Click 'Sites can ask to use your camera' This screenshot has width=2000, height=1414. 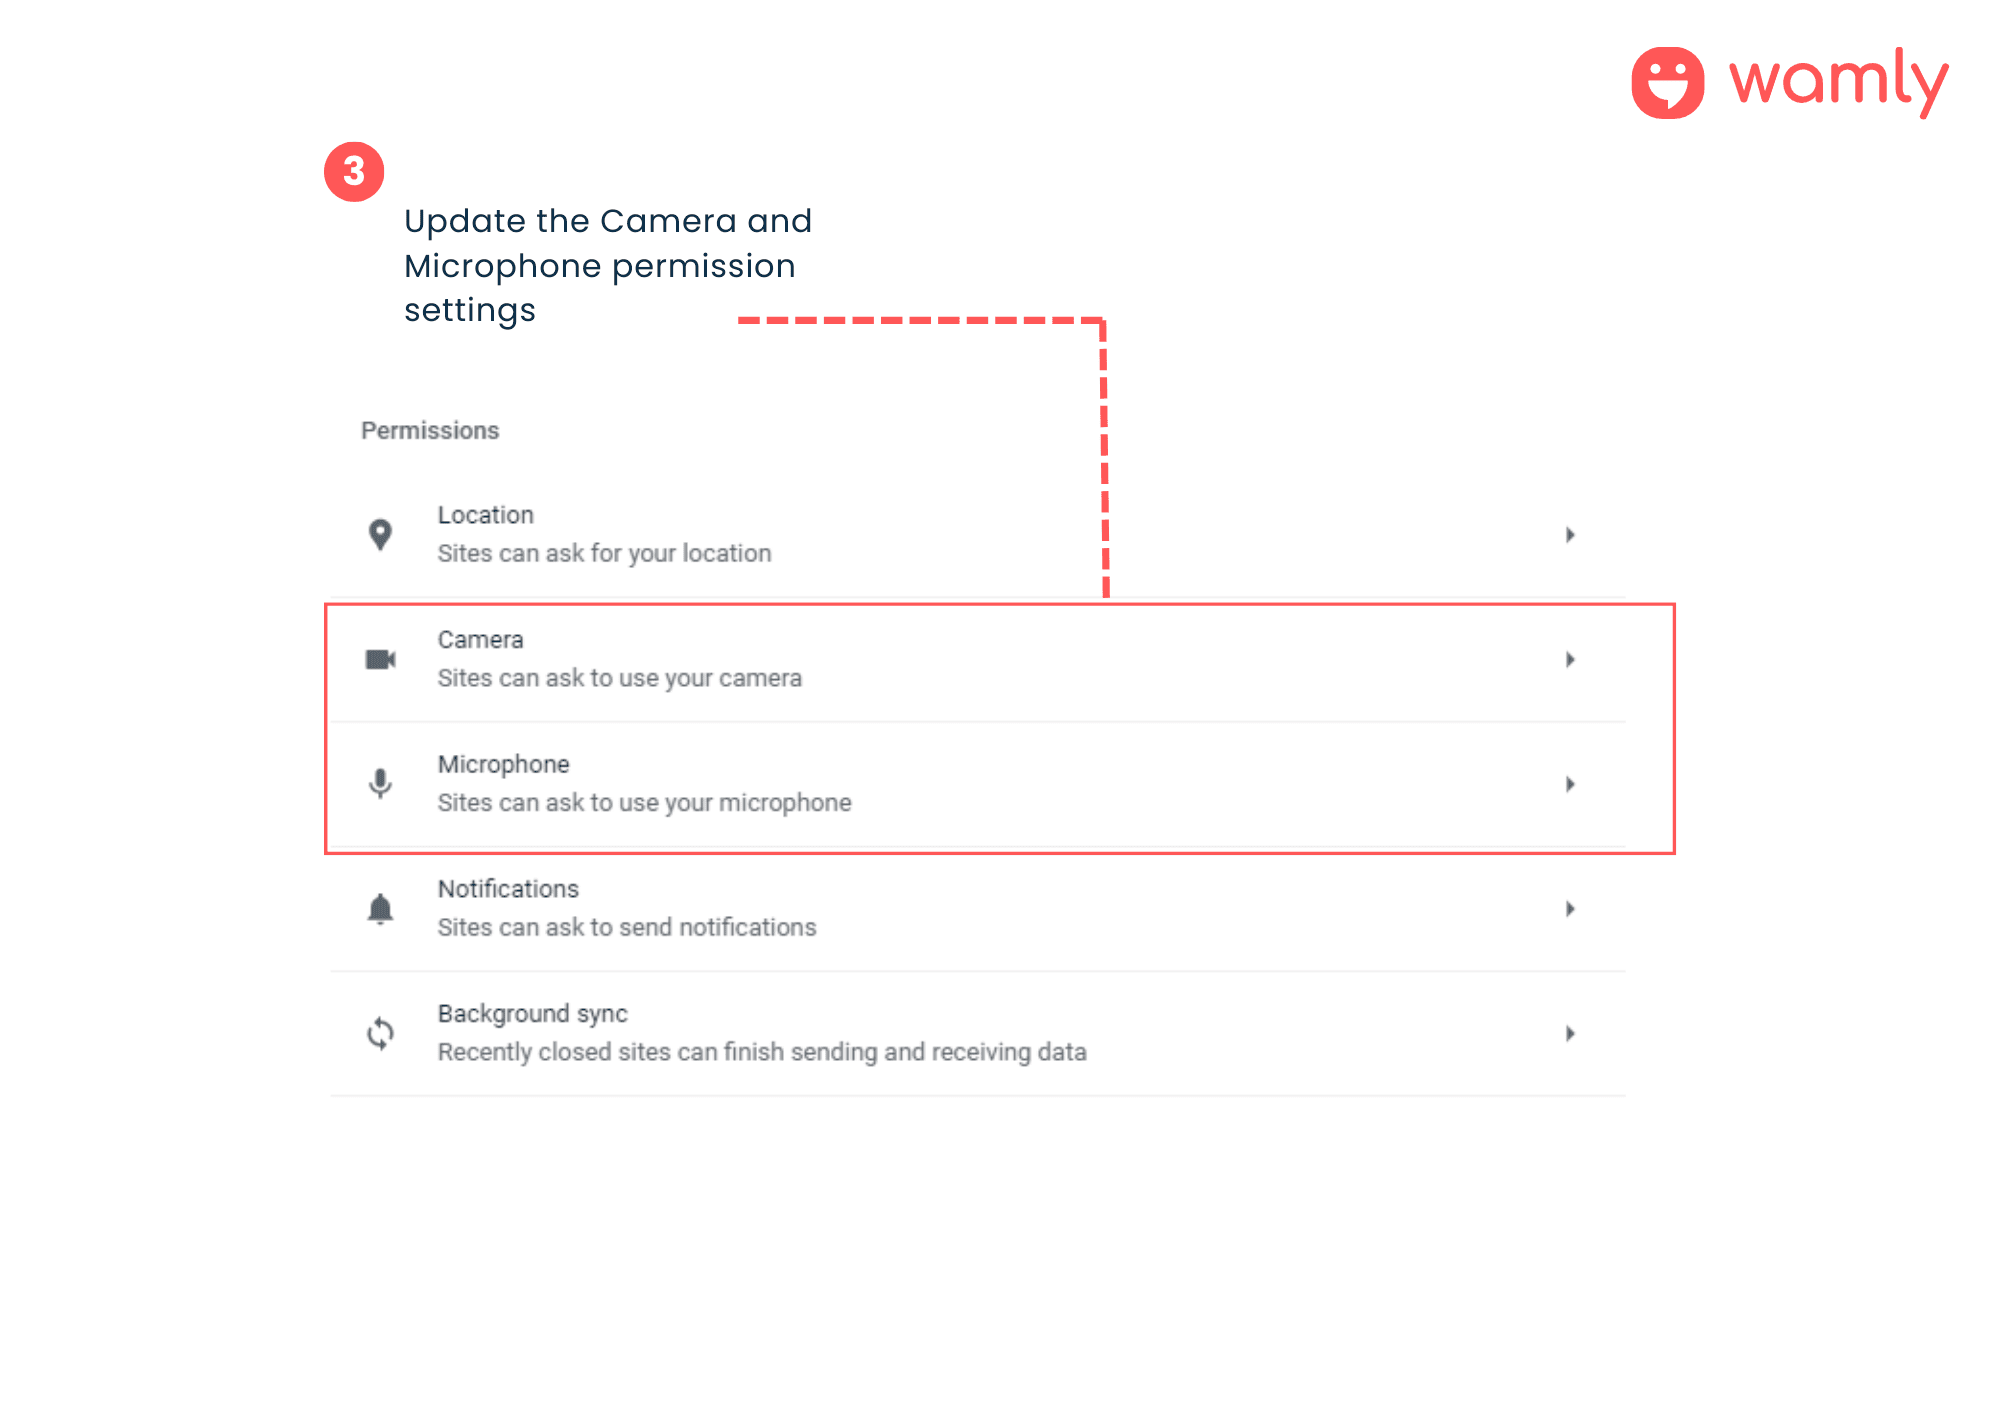[620, 678]
